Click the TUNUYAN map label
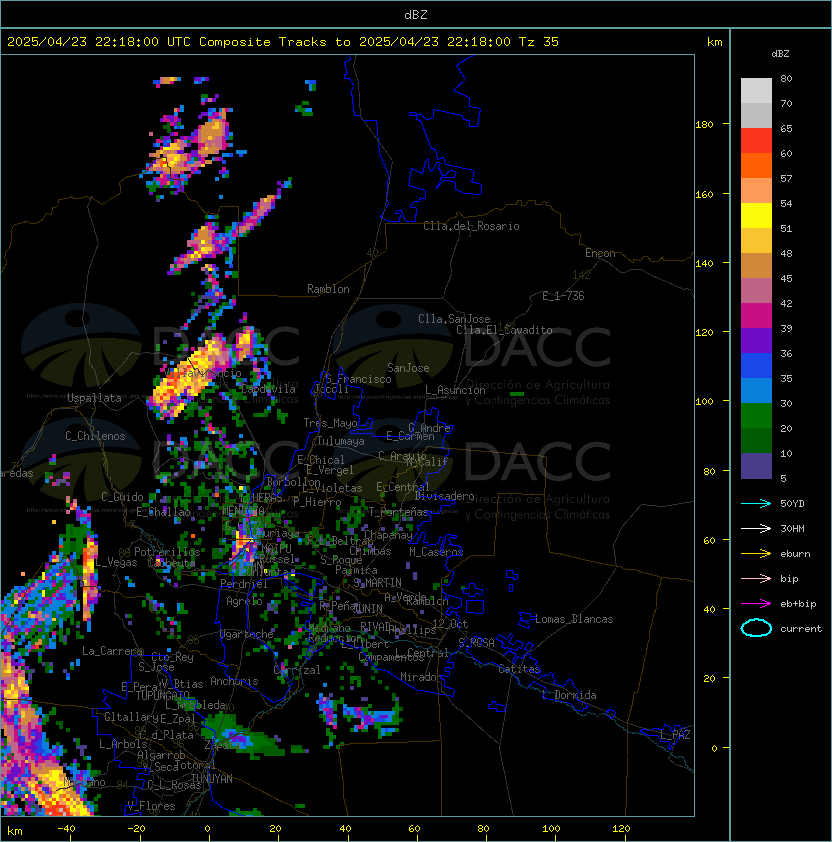The image size is (832, 842). pyautogui.click(x=212, y=779)
